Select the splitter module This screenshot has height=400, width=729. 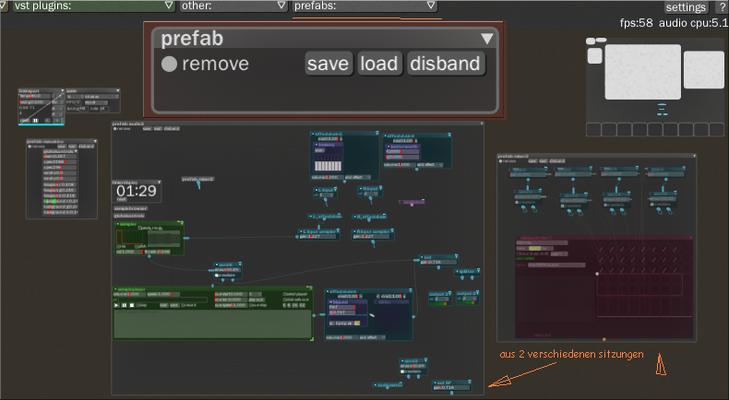coord(467,271)
